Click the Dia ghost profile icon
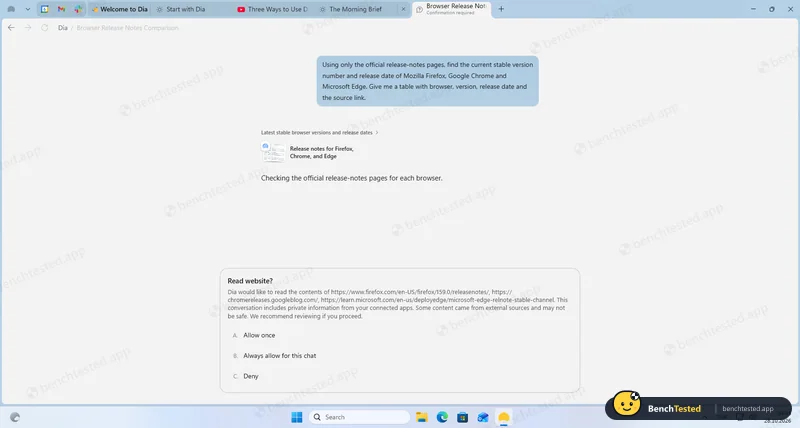800x428 pixels. point(11,9)
